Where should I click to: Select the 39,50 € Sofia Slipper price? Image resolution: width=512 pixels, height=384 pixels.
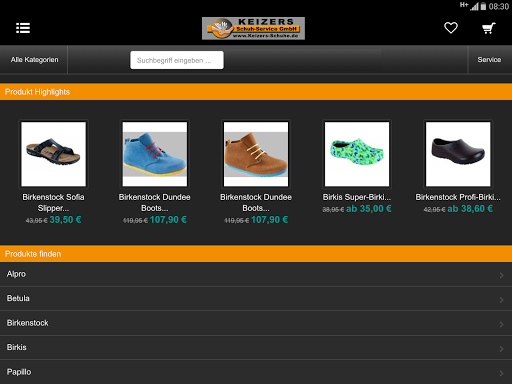click(x=65, y=220)
